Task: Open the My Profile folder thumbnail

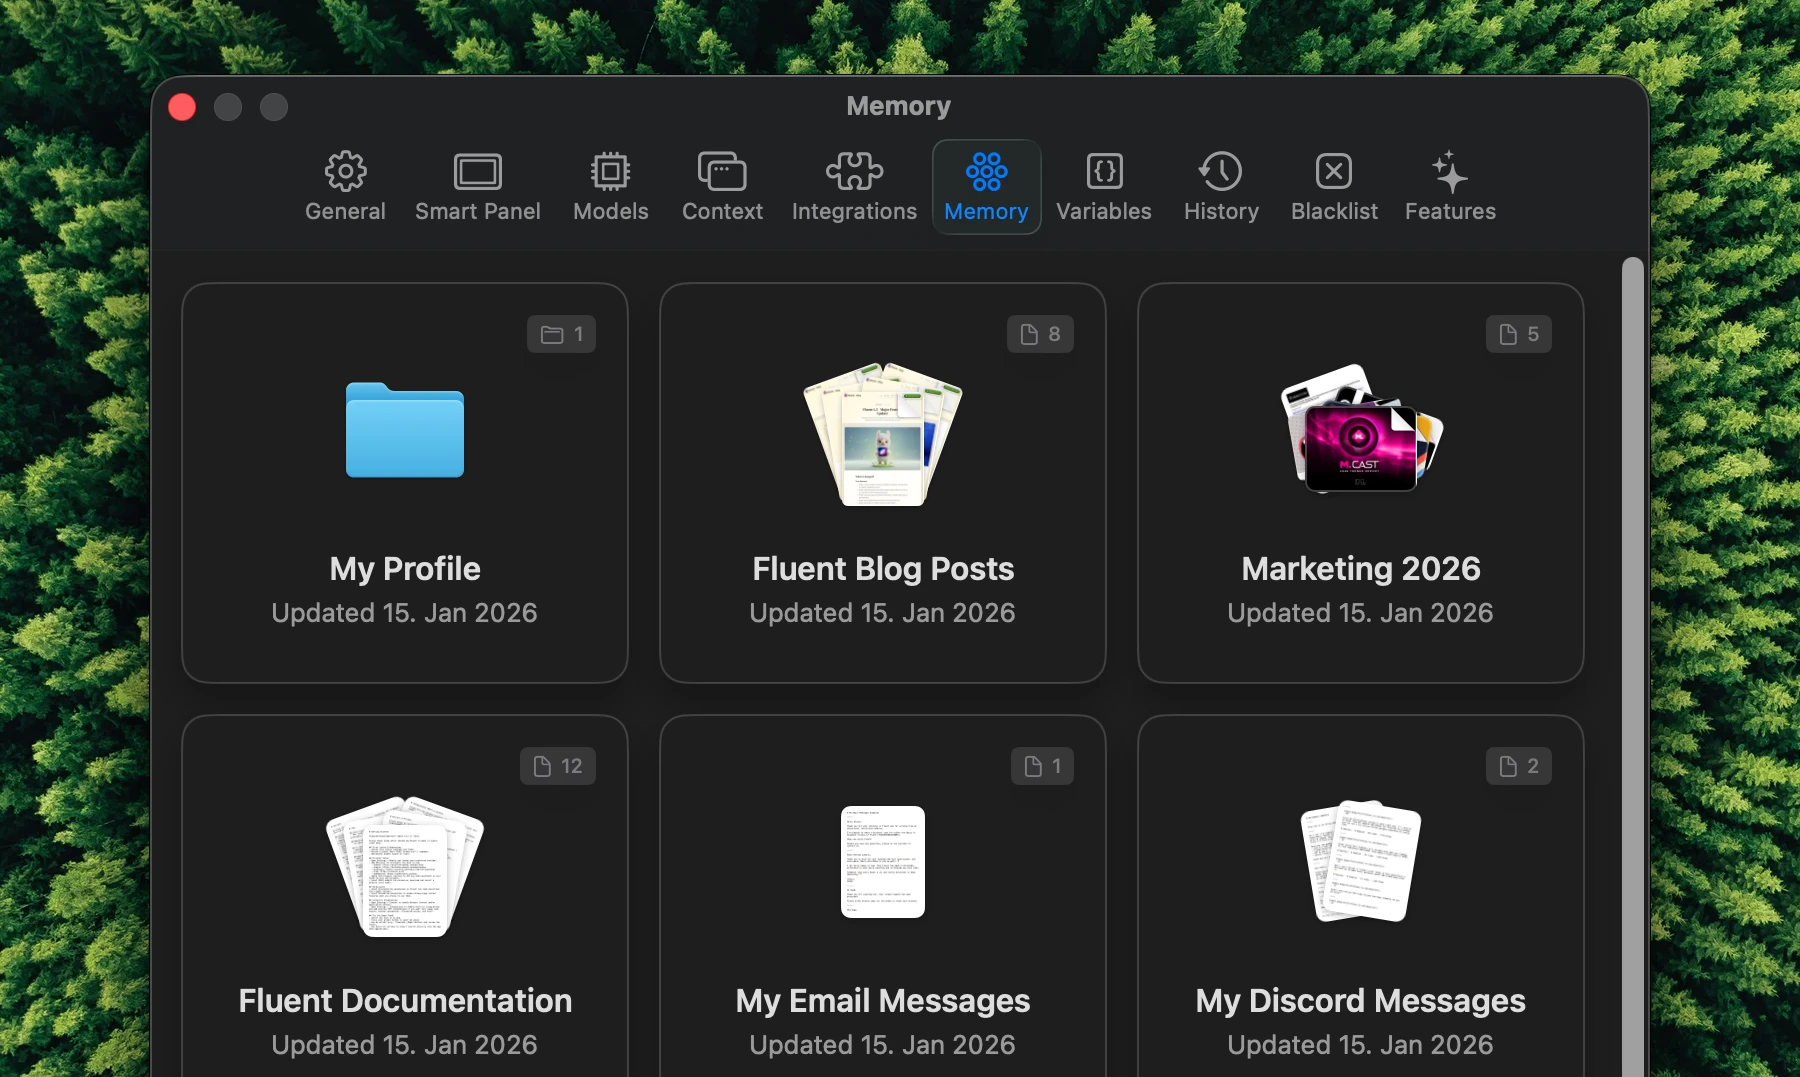Action: pyautogui.click(x=405, y=431)
